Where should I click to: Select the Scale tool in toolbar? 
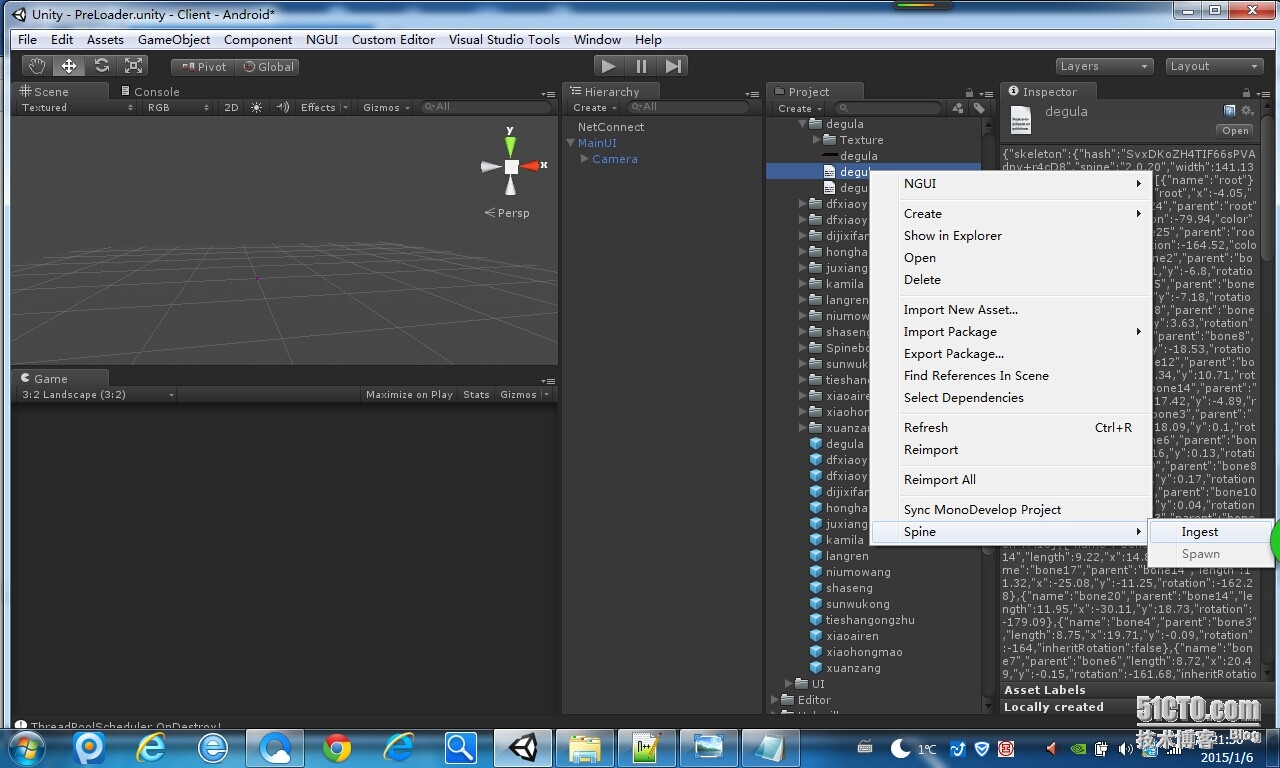[x=133, y=66]
